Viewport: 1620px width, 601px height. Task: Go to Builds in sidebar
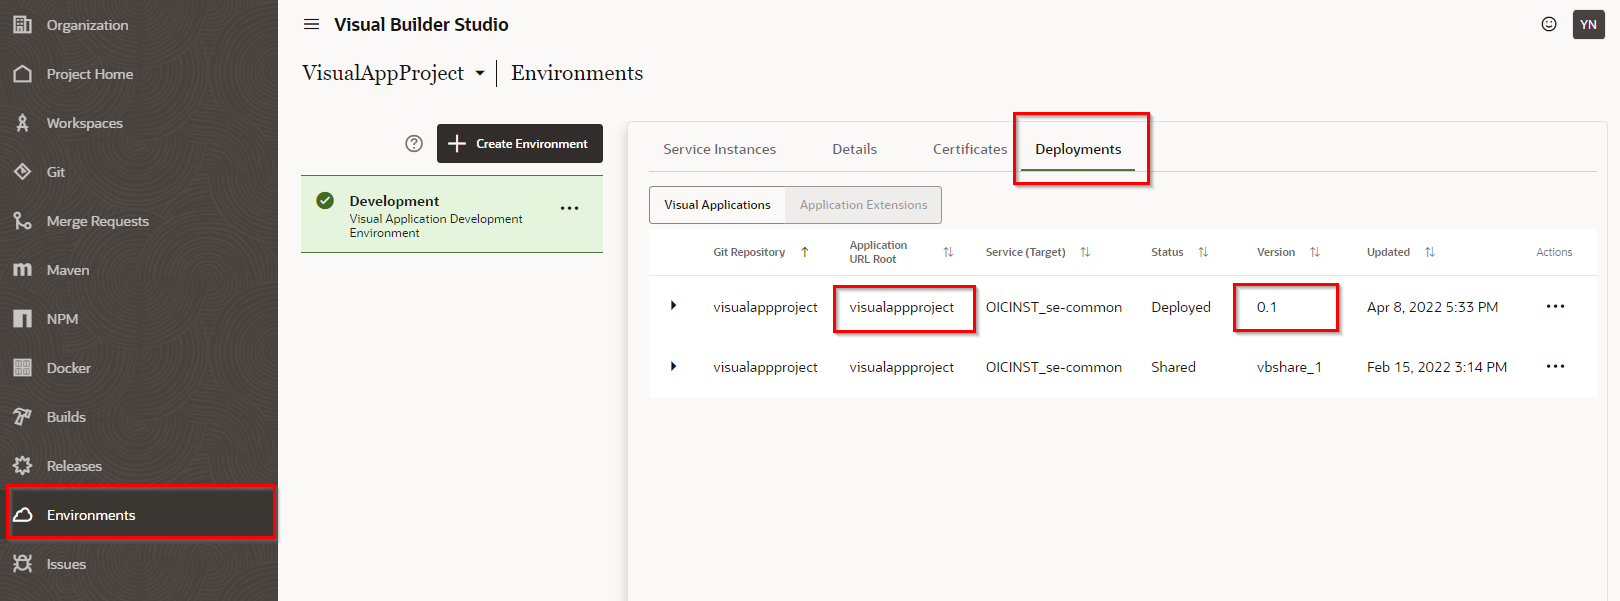tap(66, 417)
